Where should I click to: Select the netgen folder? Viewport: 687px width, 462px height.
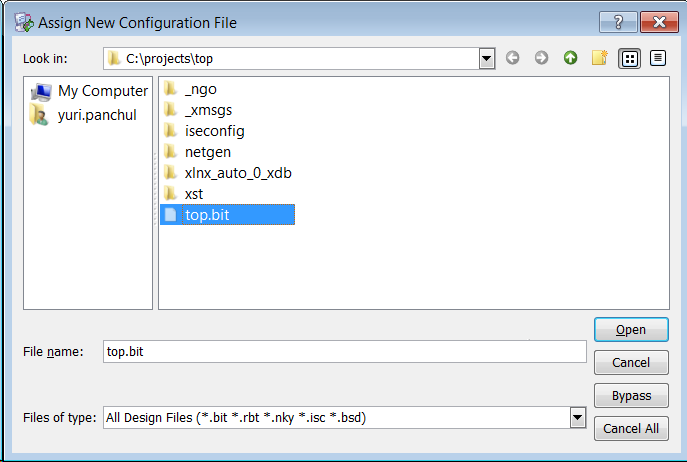click(207, 152)
